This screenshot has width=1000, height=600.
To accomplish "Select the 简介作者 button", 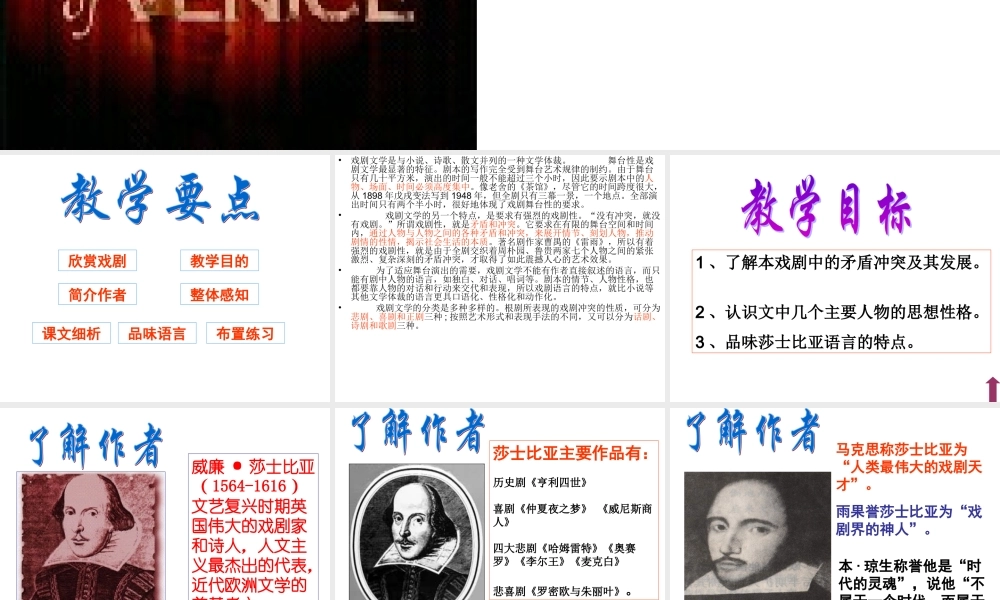I will [97, 294].
